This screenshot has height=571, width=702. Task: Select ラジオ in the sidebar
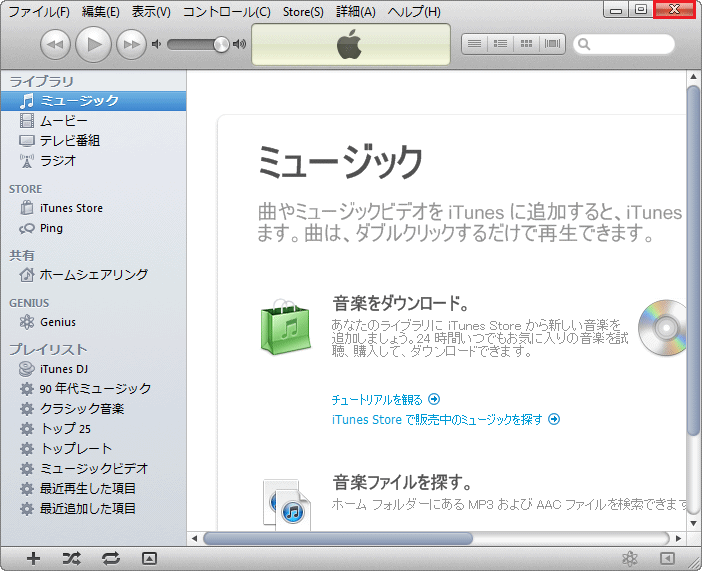point(93,160)
